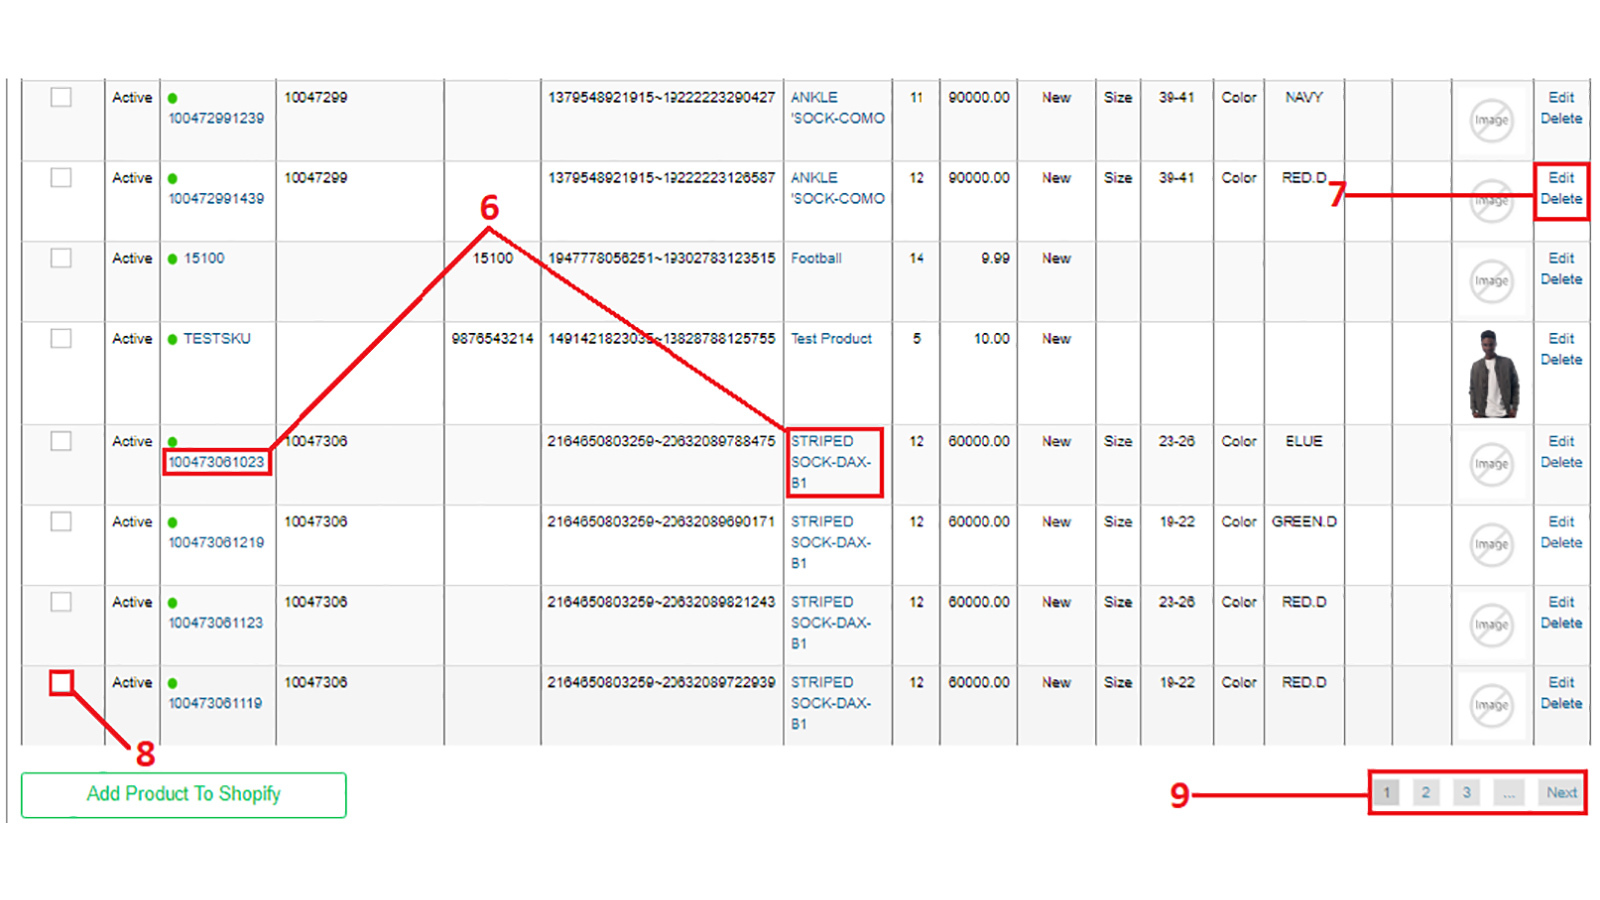Tick the checkbox for the Football row

tap(61, 258)
